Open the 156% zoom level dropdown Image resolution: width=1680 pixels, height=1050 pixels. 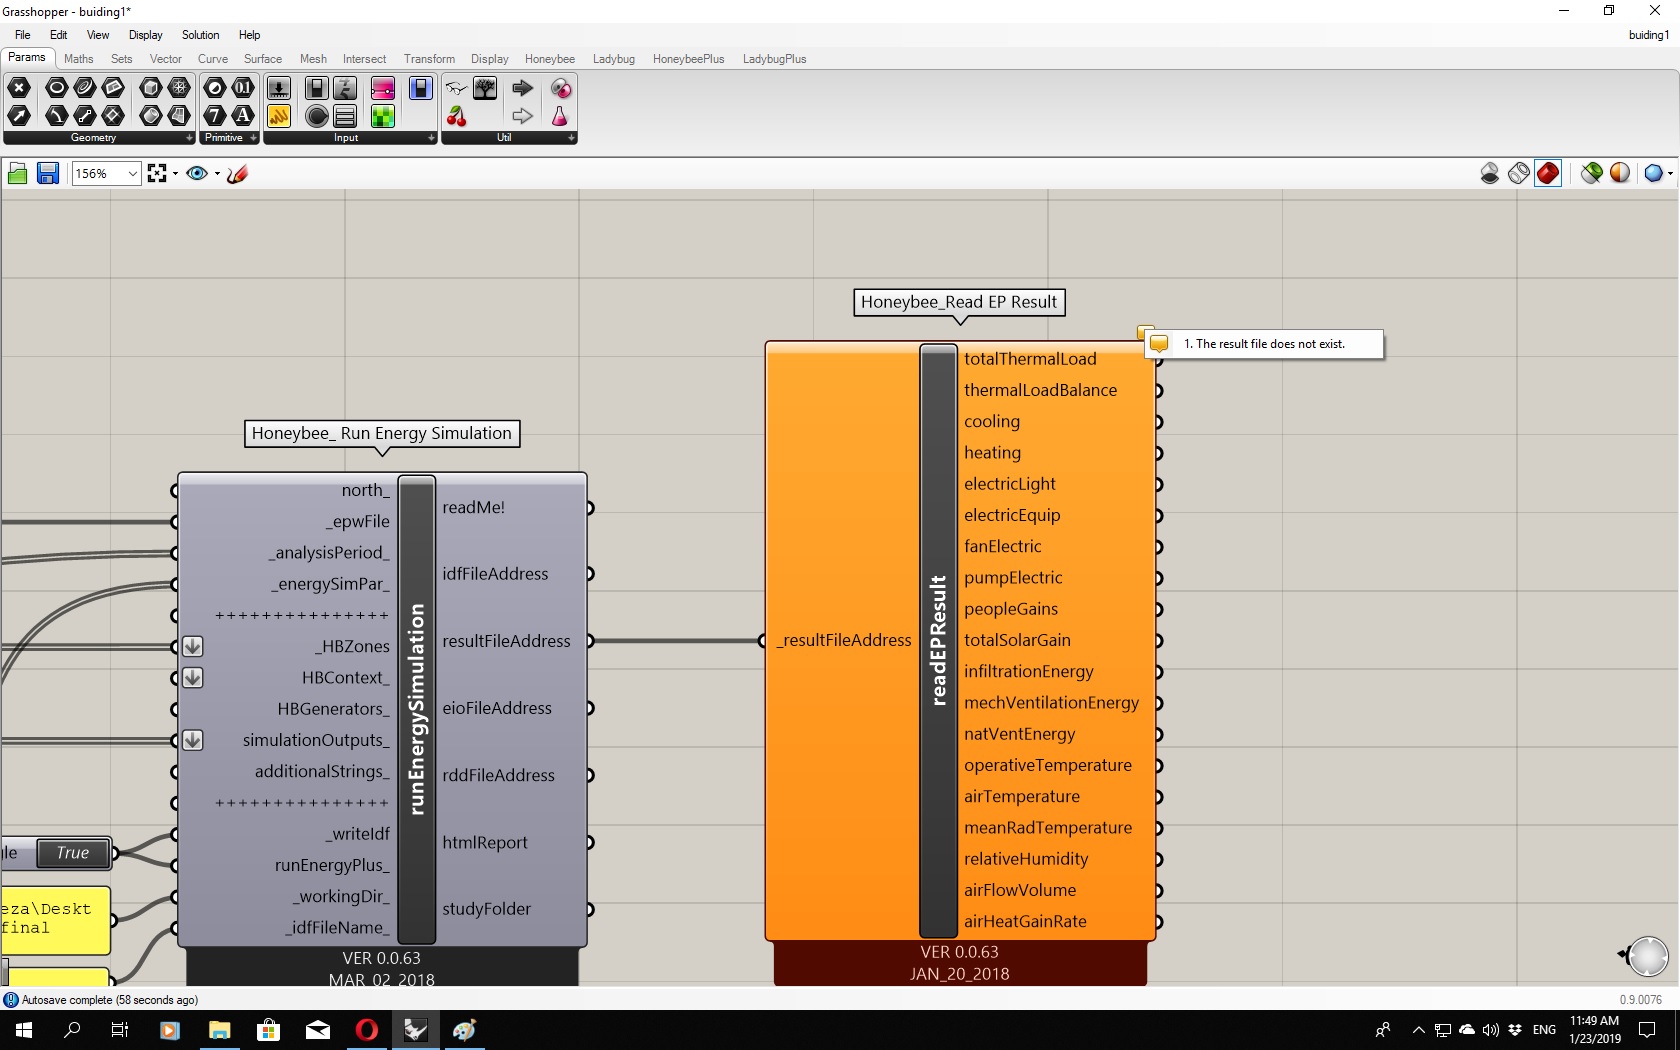point(132,174)
